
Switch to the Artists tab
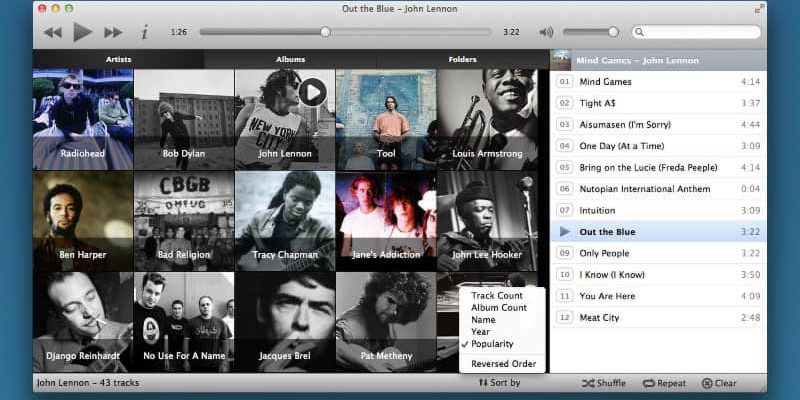point(118,59)
